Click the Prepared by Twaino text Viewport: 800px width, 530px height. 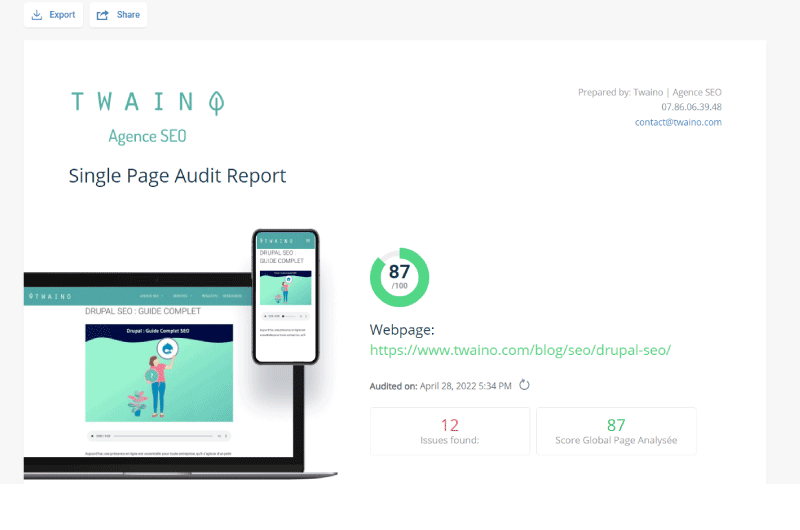pyautogui.click(x=649, y=92)
